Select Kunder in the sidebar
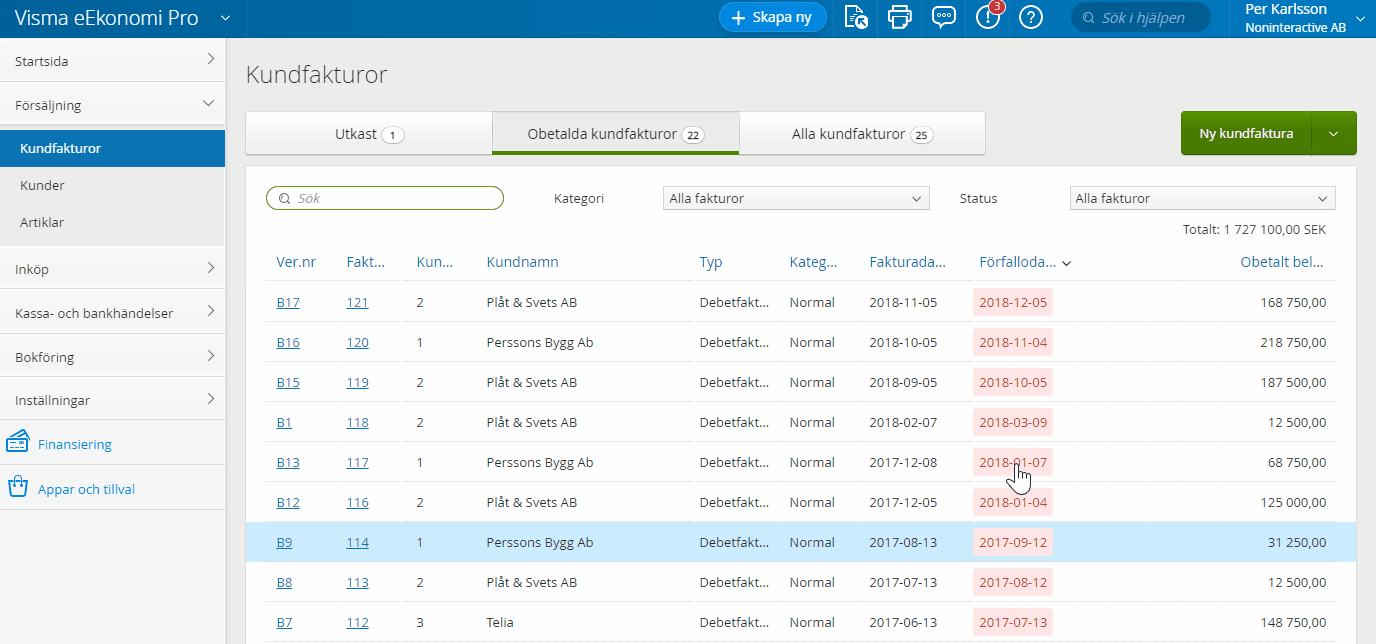The image size is (1376, 644). point(112,185)
